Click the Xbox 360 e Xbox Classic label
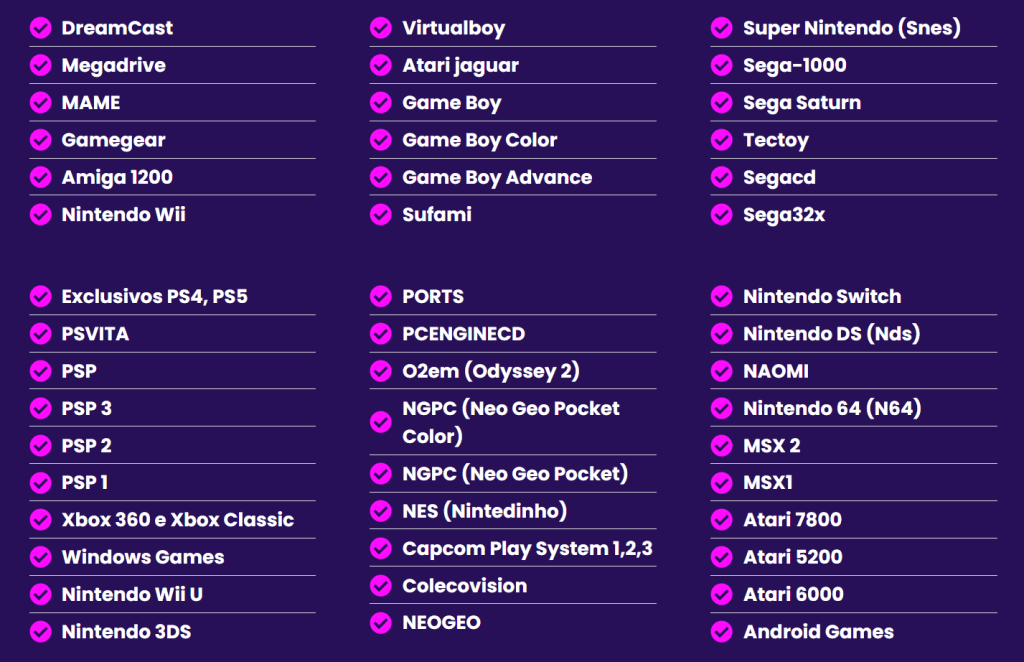The image size is (1024, 662). 177,520
